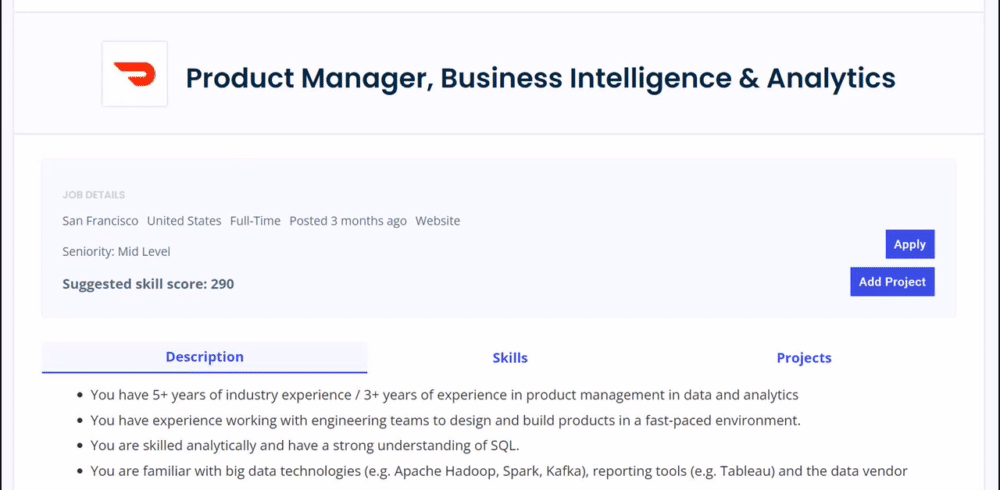This screenshot has width=1000, height=490.
Task: Click the Product Manager job title heading
Action: [541, 78]
